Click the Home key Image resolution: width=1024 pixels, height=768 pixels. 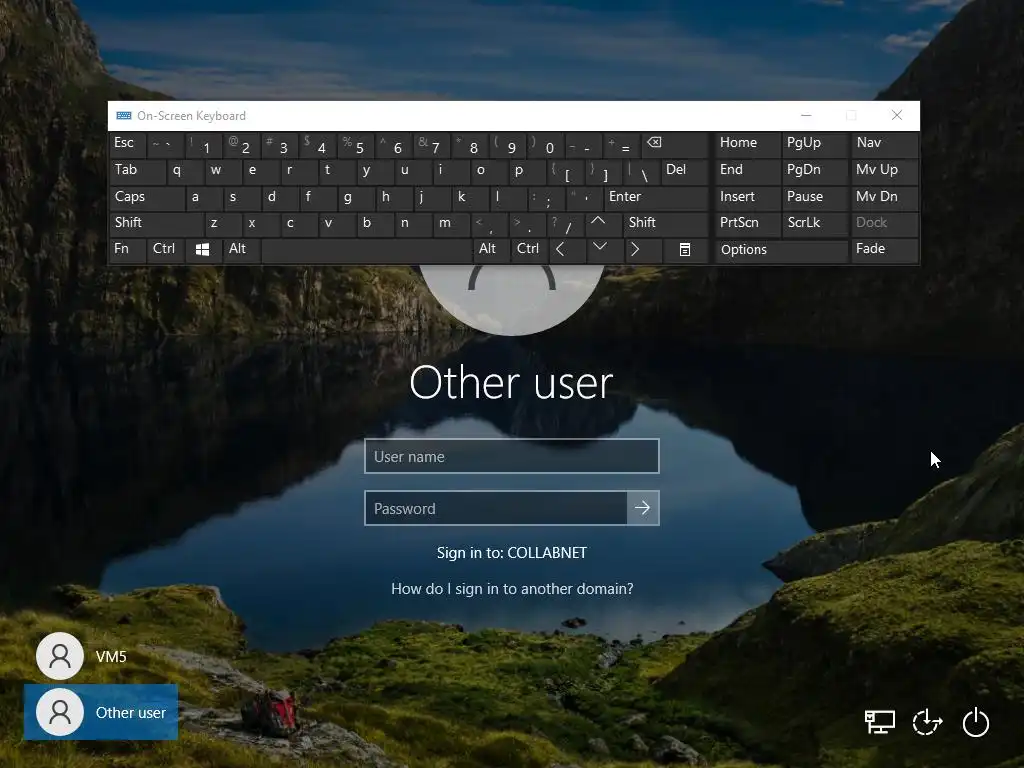coord(747,144)
